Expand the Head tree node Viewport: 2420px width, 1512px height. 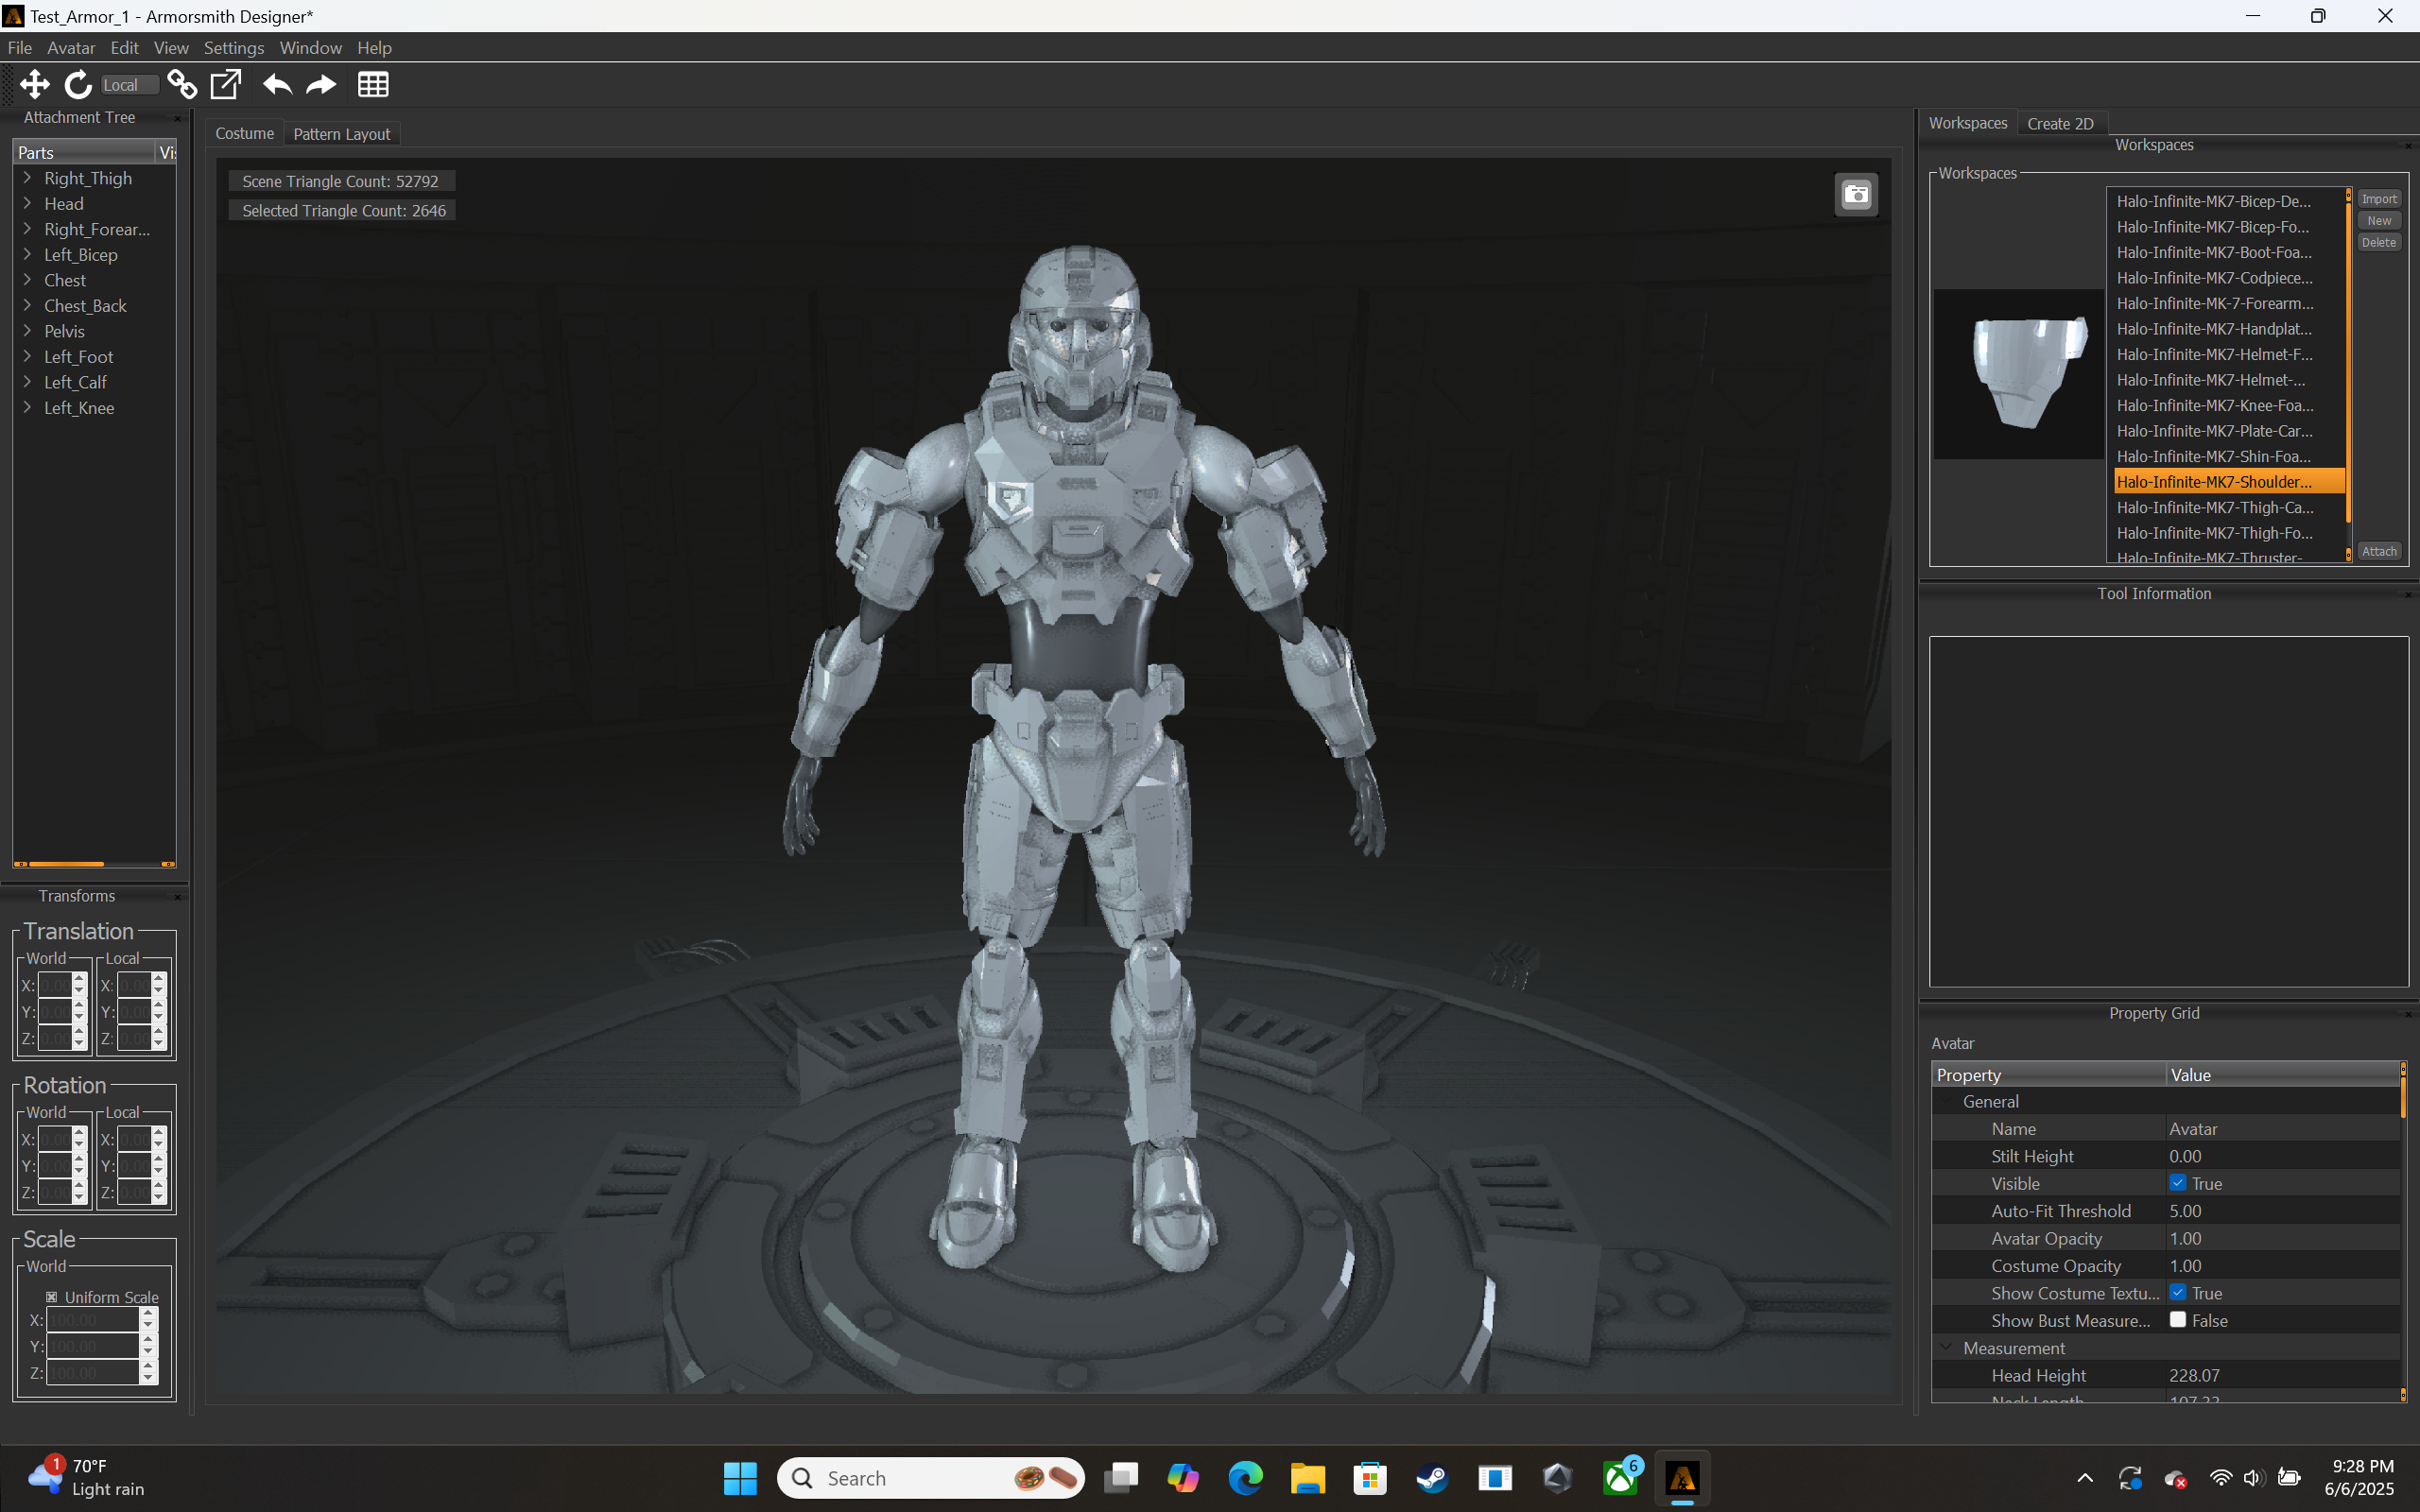coord(27,203)
